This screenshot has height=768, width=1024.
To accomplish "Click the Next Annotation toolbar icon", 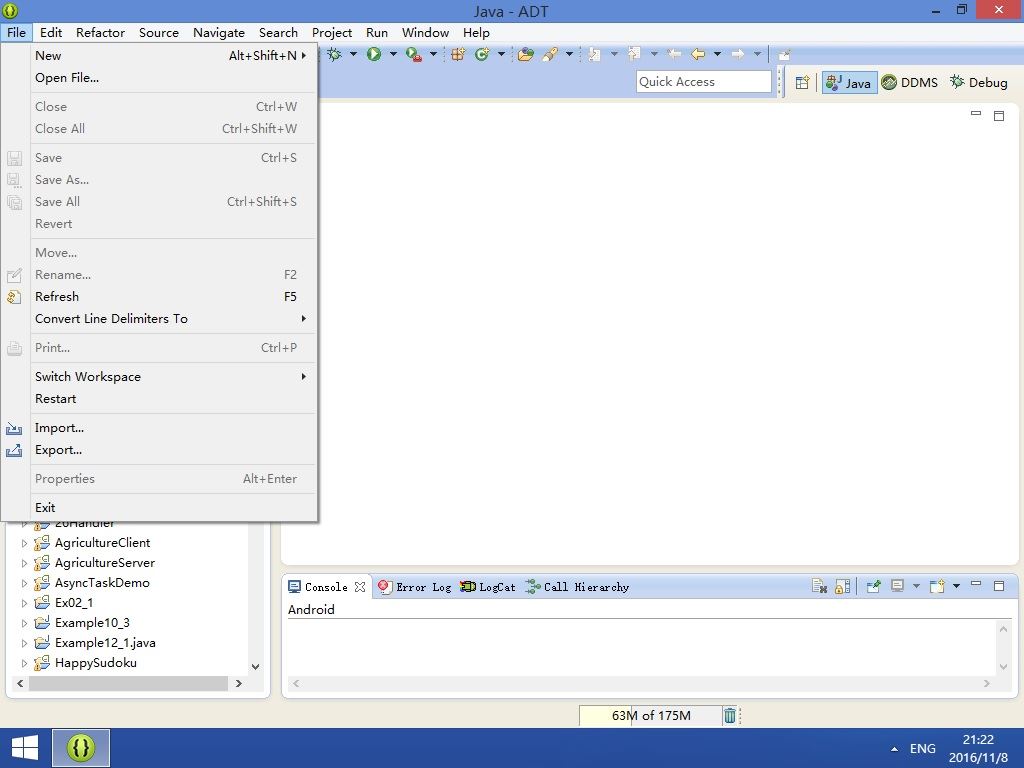I will click(594, 54).
